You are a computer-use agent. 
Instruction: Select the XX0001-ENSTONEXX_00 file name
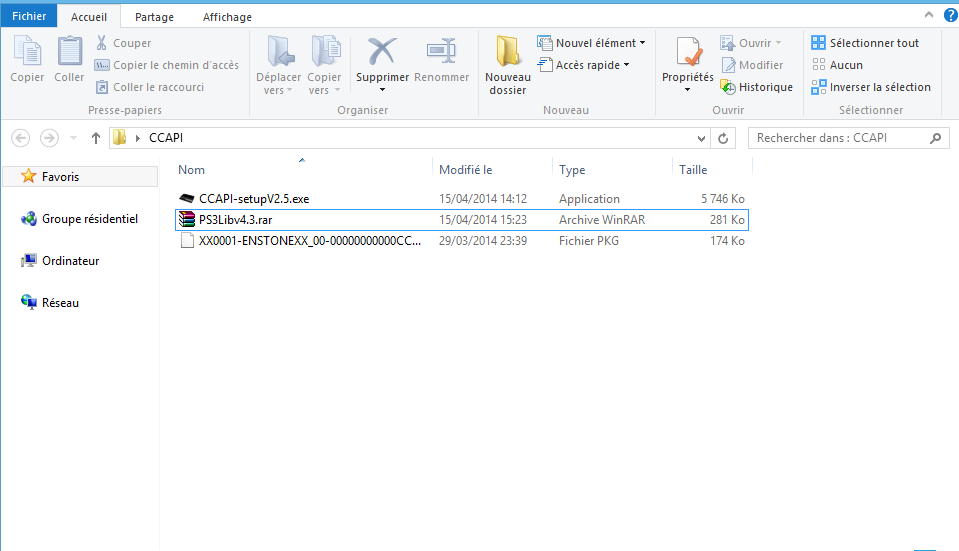[309, 241]
